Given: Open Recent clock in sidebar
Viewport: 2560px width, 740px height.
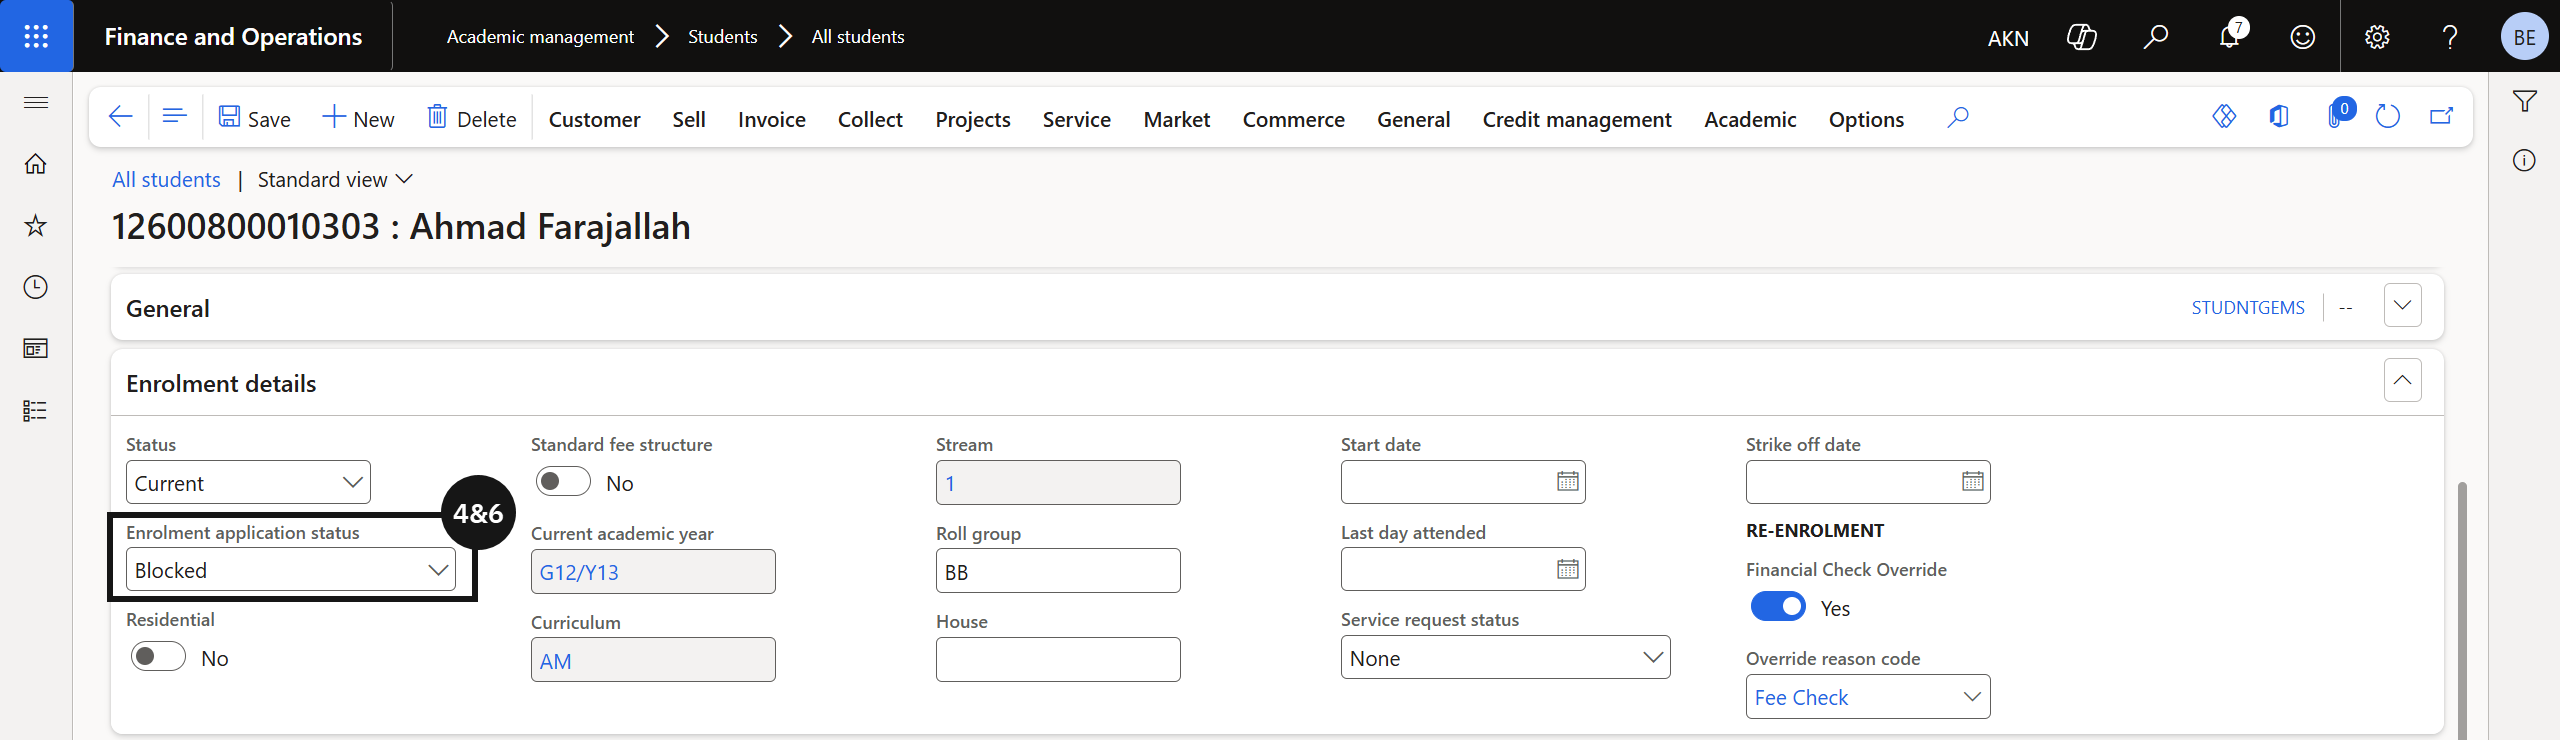Looking at the screenshot, I should pos(36,287).
